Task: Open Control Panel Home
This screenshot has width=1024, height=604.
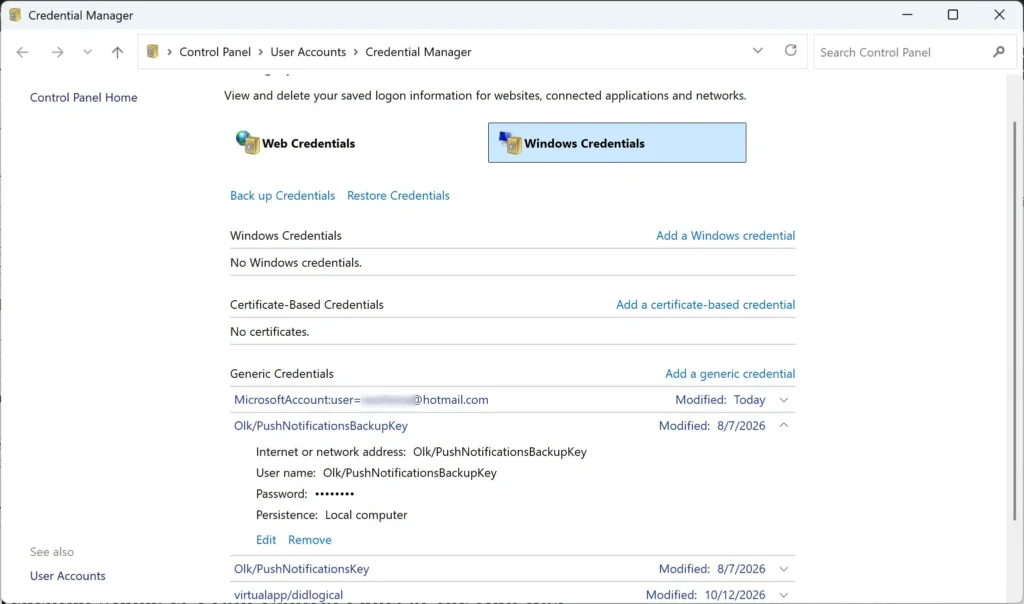Action: tap(84, 97)
